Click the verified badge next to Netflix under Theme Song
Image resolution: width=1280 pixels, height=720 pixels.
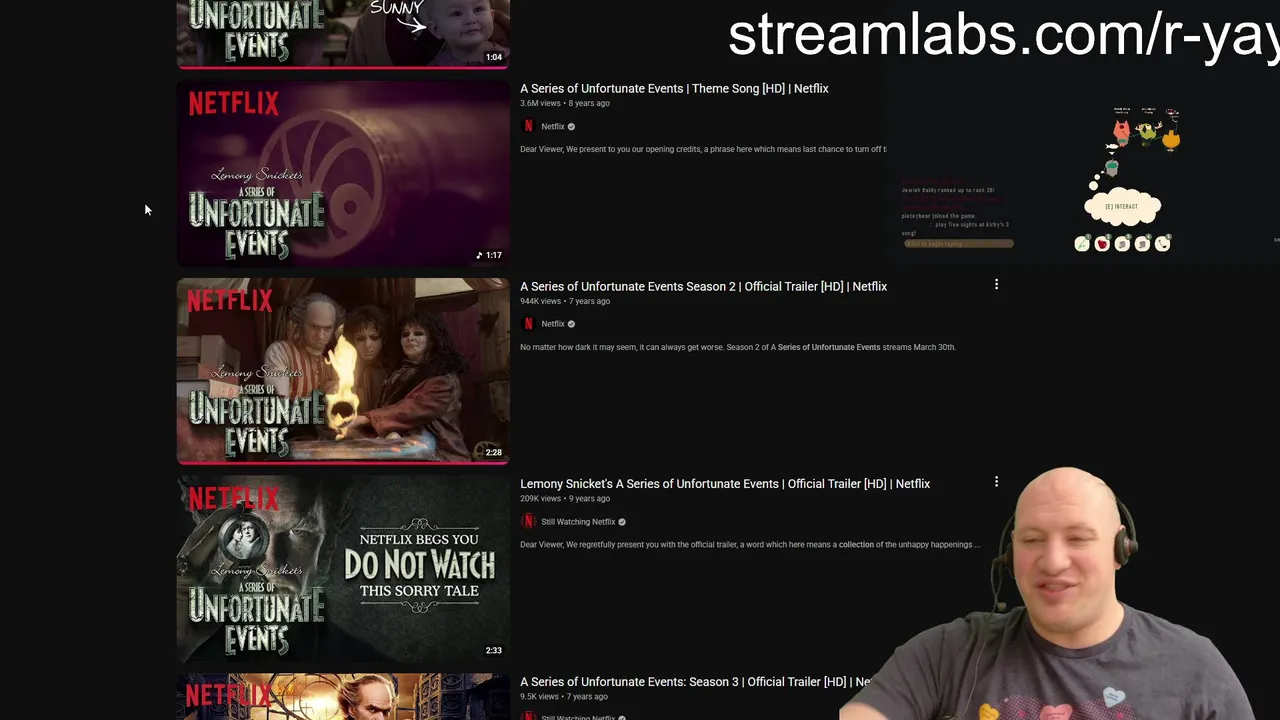point(571,127)
